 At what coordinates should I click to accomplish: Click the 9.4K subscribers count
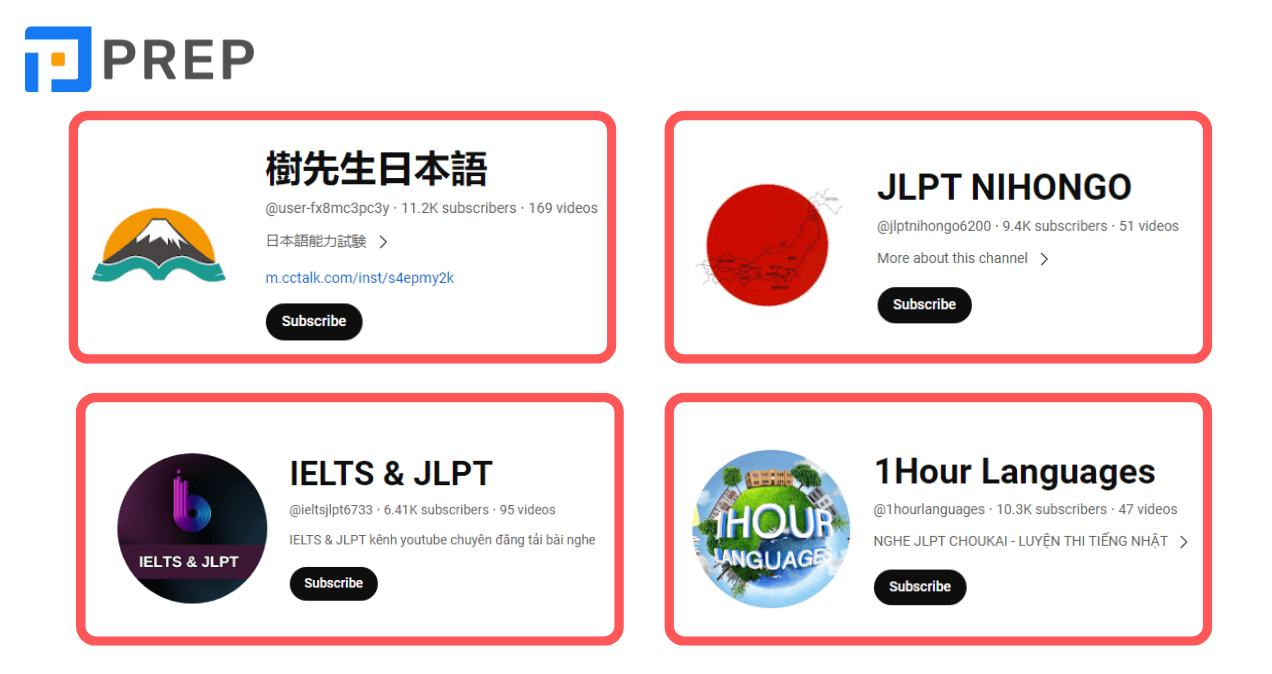1055,226
